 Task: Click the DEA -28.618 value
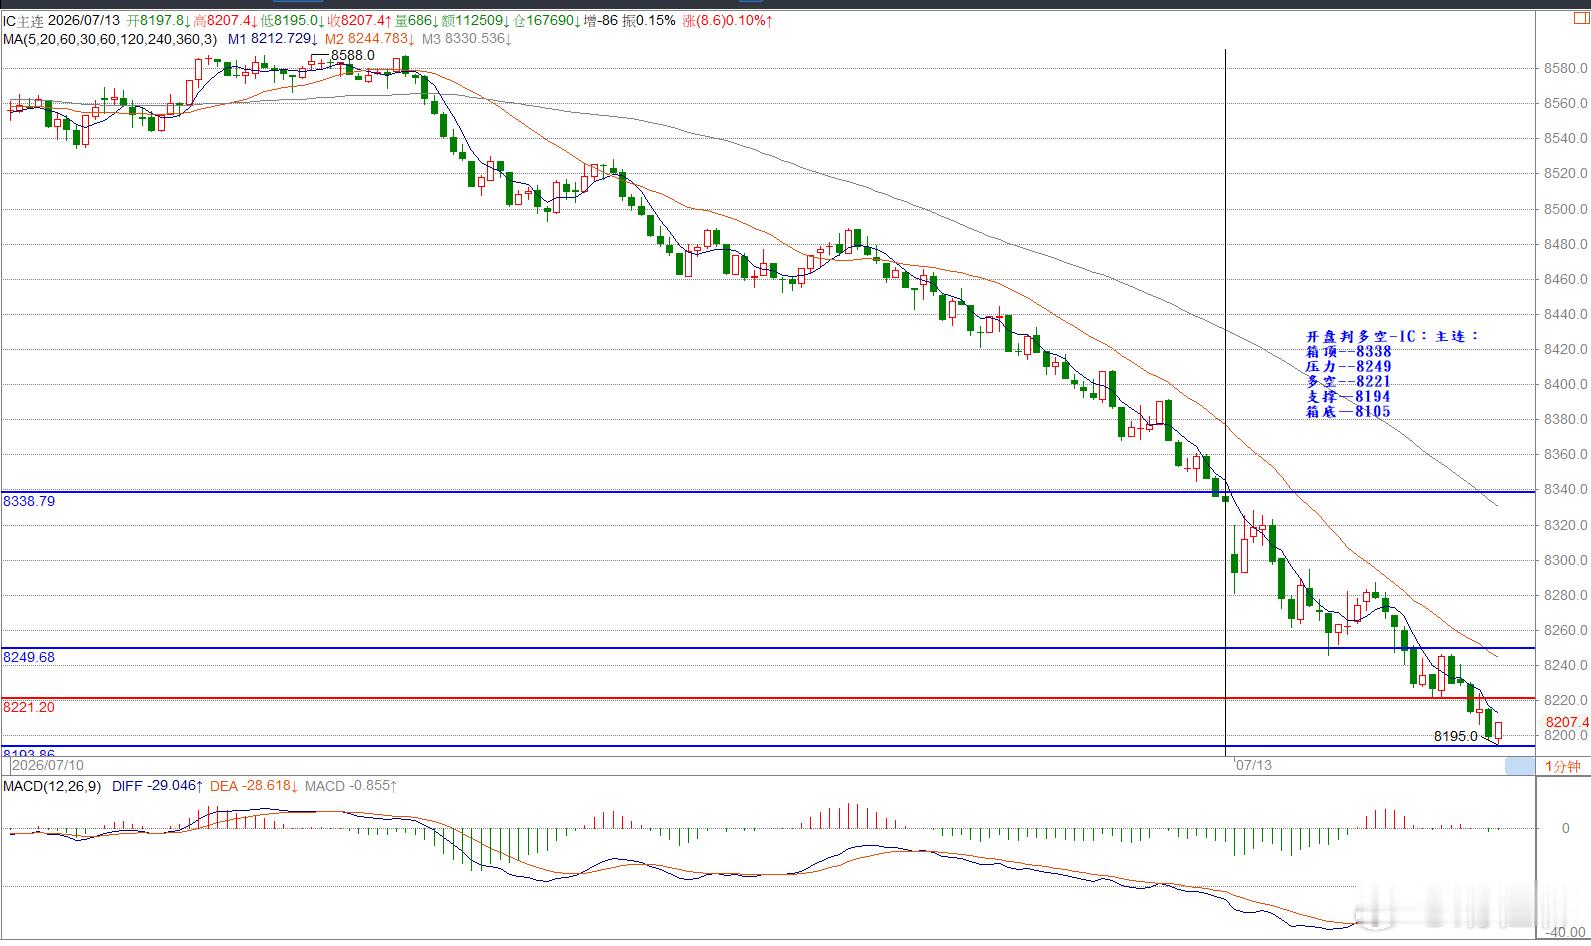tap(256, 786)
